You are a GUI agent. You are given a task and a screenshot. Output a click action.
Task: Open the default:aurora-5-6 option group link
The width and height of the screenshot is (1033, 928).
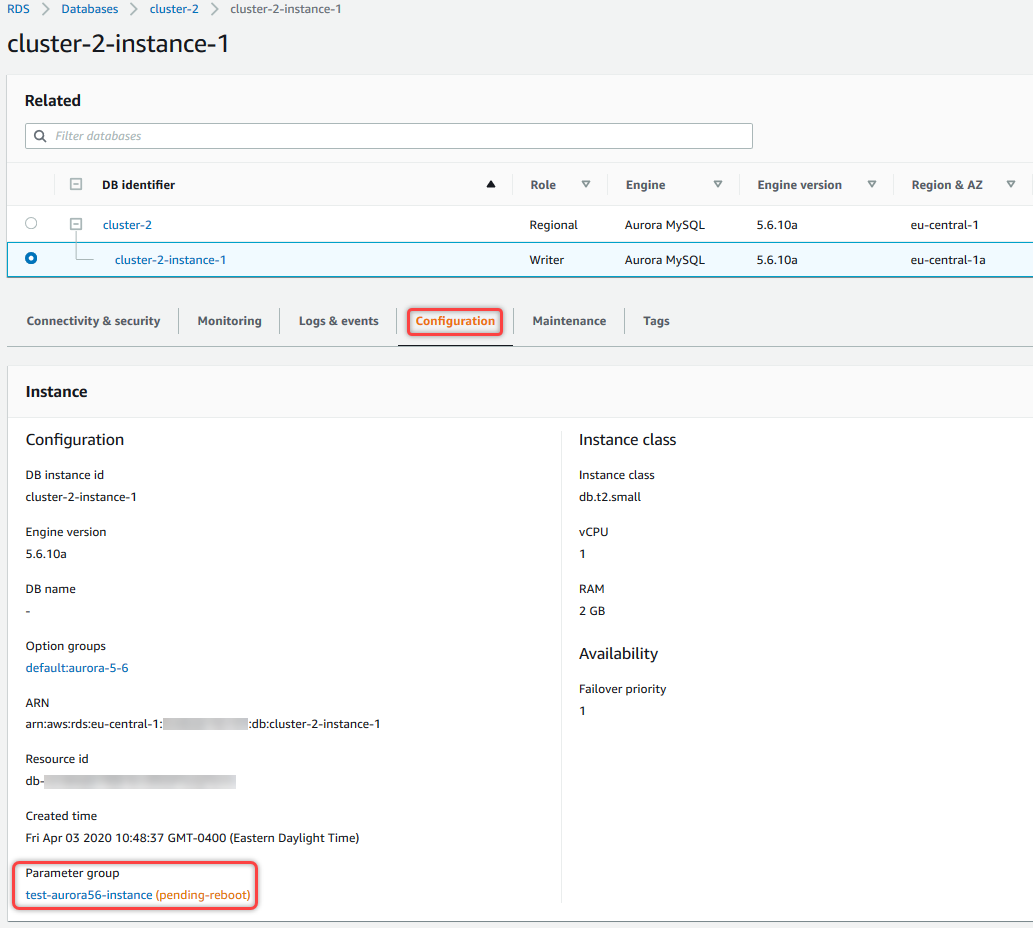[77, 668]
